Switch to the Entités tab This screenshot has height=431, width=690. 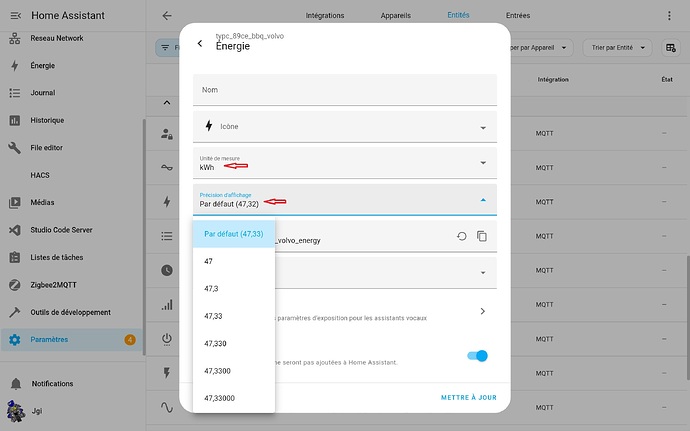458,15
